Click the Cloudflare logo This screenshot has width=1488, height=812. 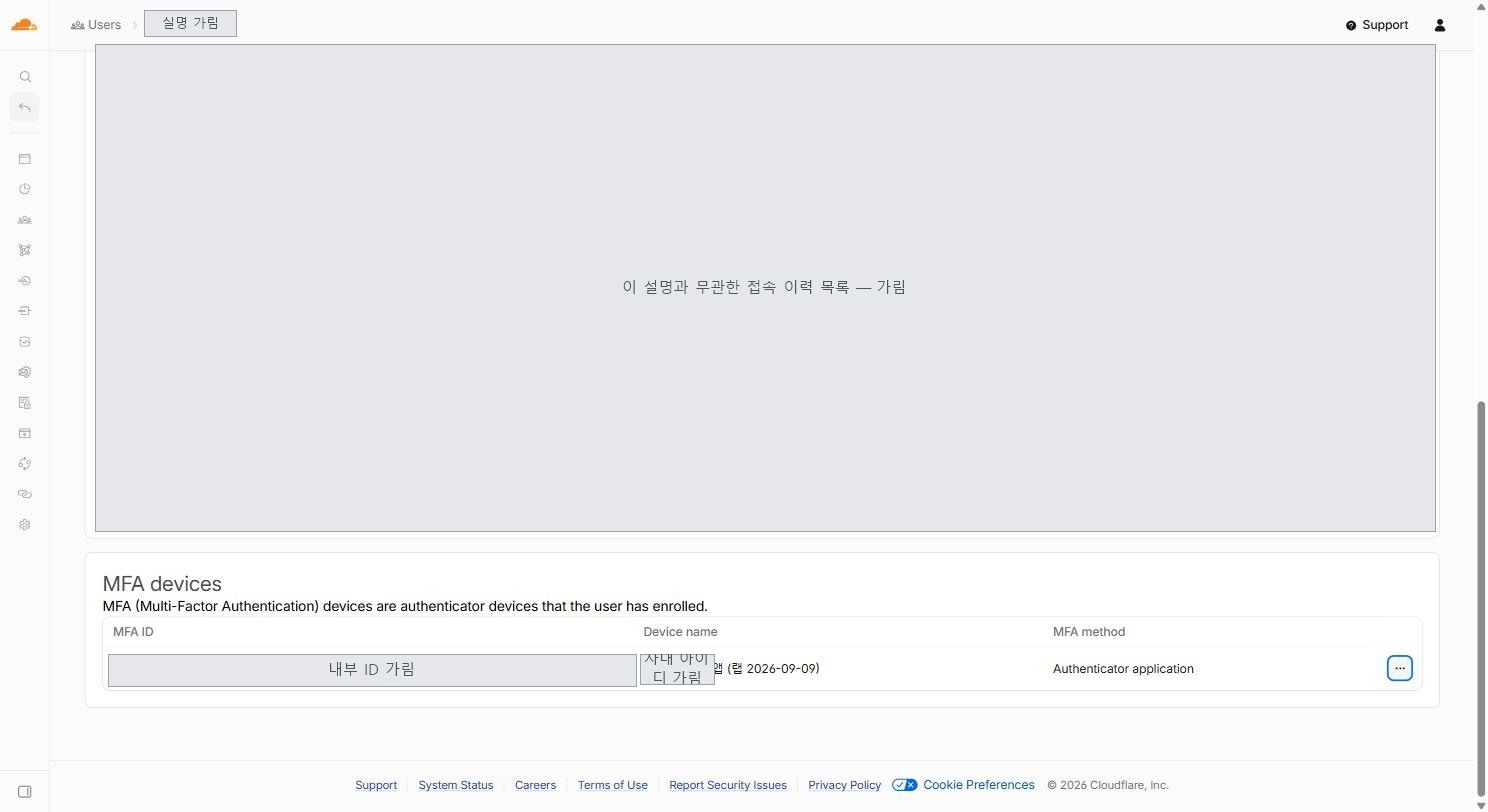pos(24,24)
